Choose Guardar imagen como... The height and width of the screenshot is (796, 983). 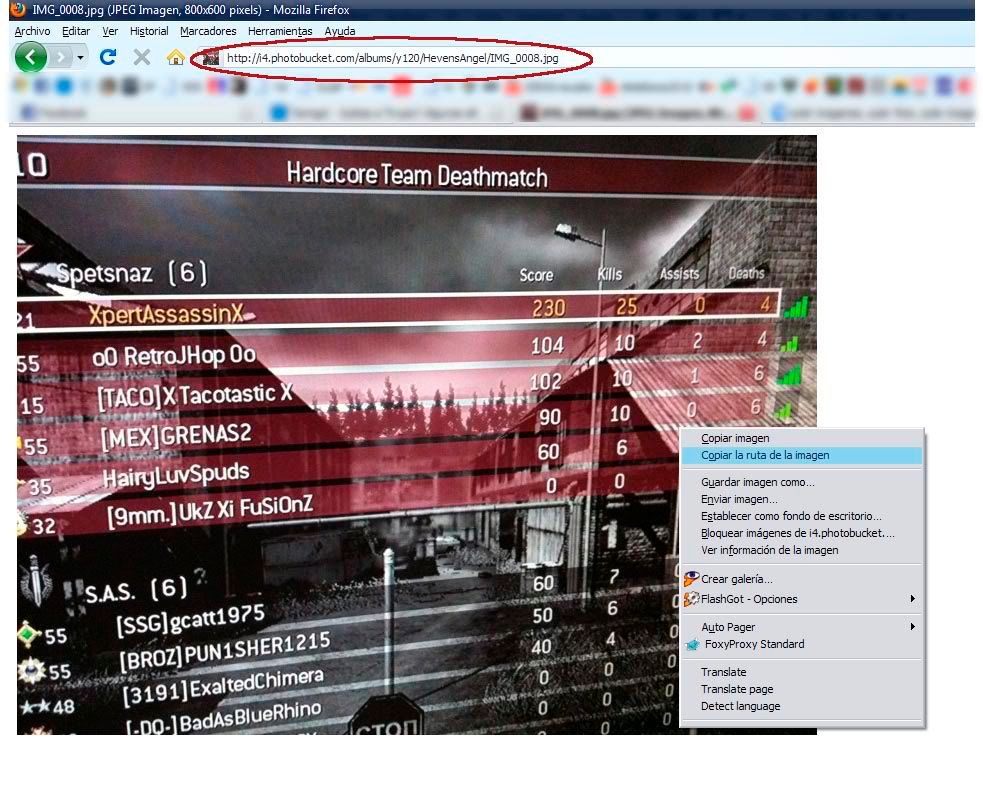click(802, 482)
